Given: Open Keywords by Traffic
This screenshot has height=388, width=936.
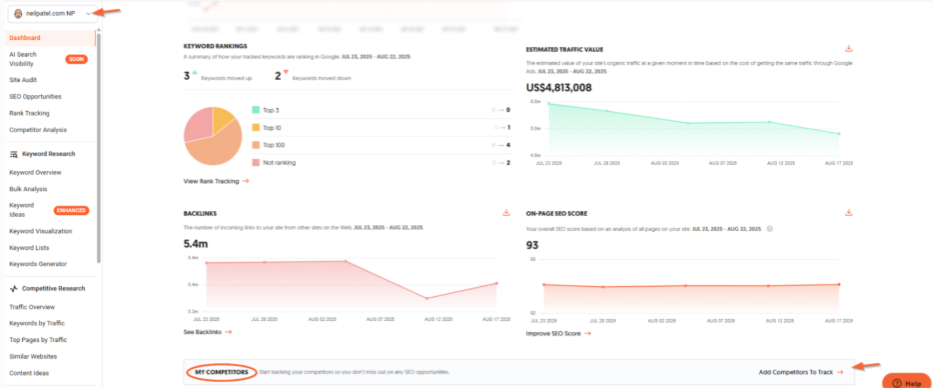Looking at the screenshot, I should tap(37, 323).
